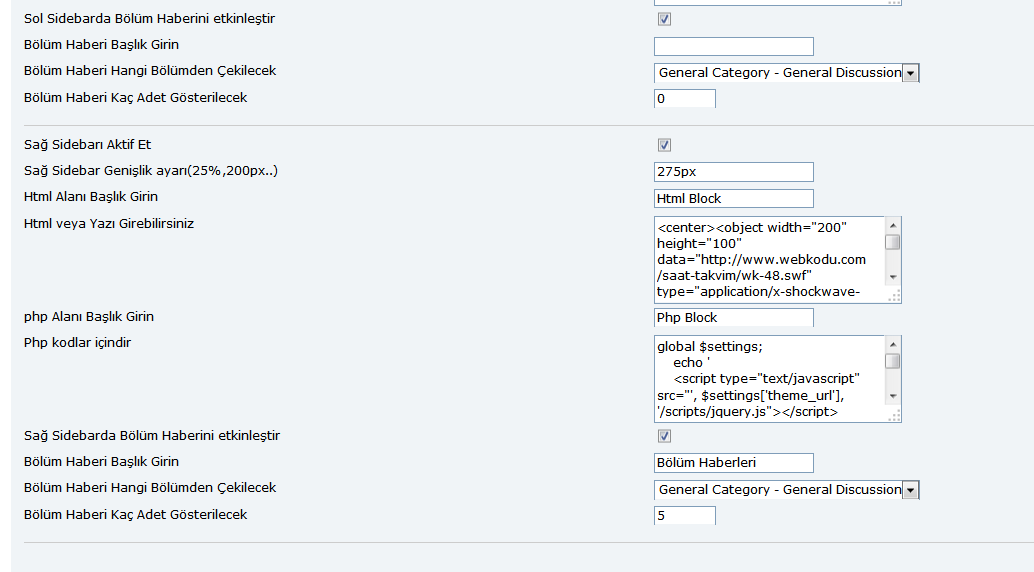Click the Html textarea scrollbar thumb

point(893,242)
